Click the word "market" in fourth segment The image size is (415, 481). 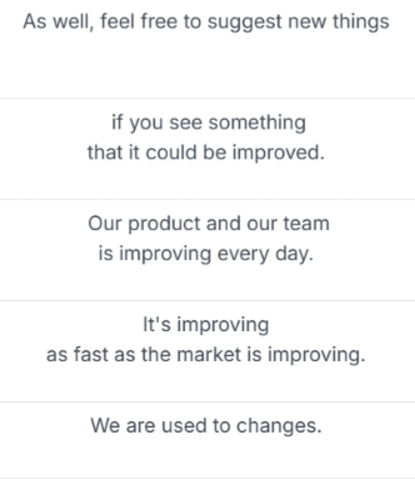pyautogui.click(x=209, y=354)
